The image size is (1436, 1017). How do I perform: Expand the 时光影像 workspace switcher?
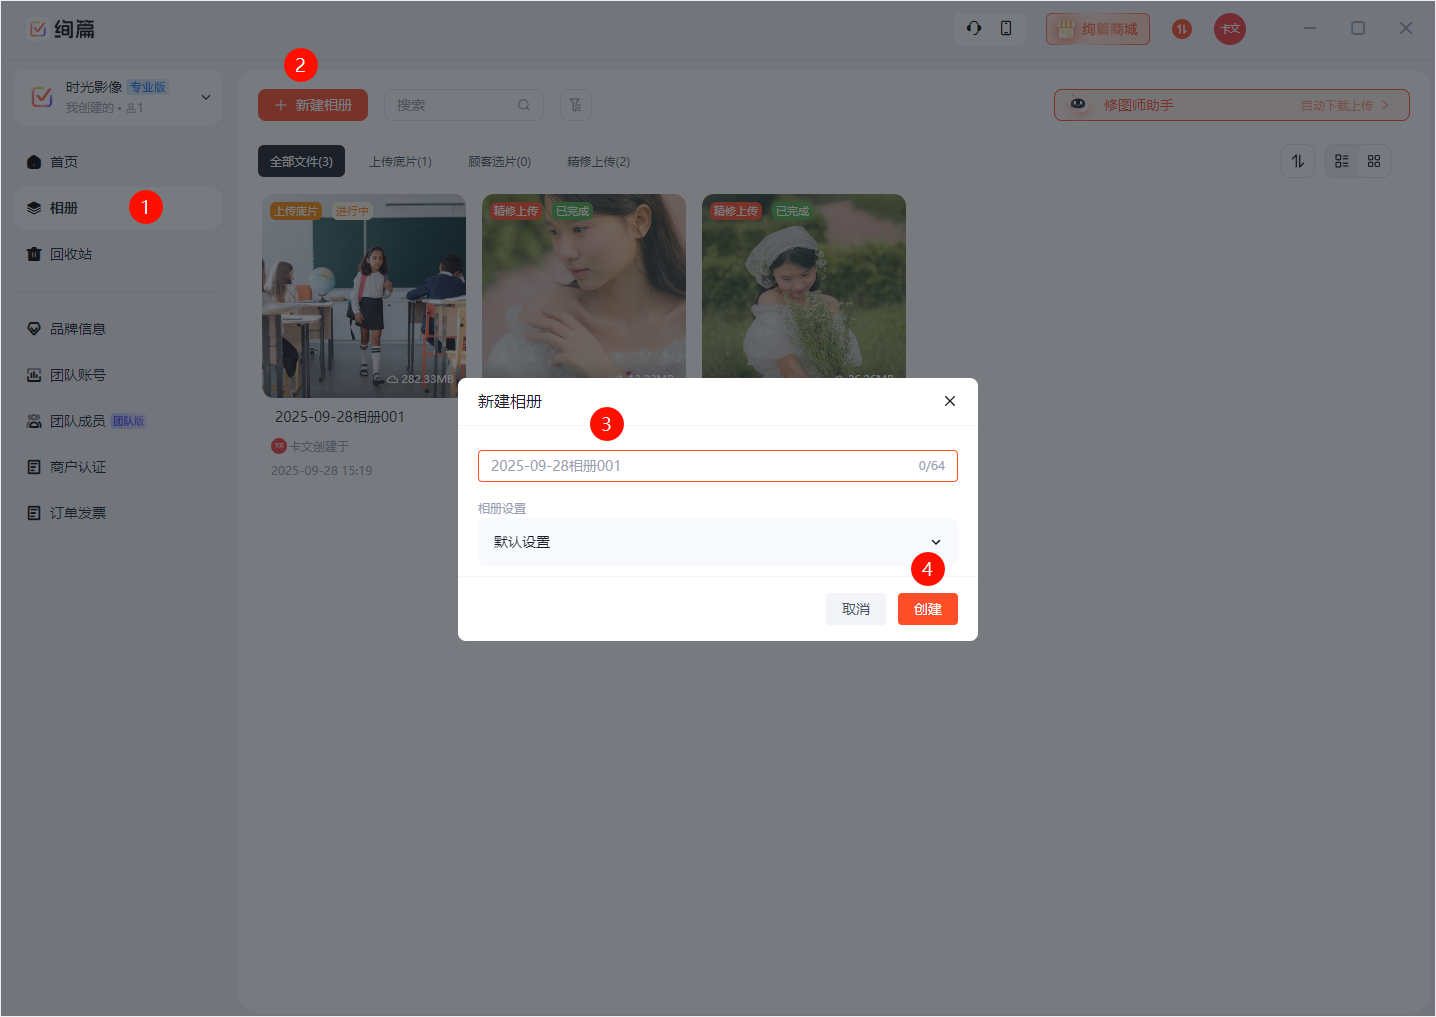(205, 97)
